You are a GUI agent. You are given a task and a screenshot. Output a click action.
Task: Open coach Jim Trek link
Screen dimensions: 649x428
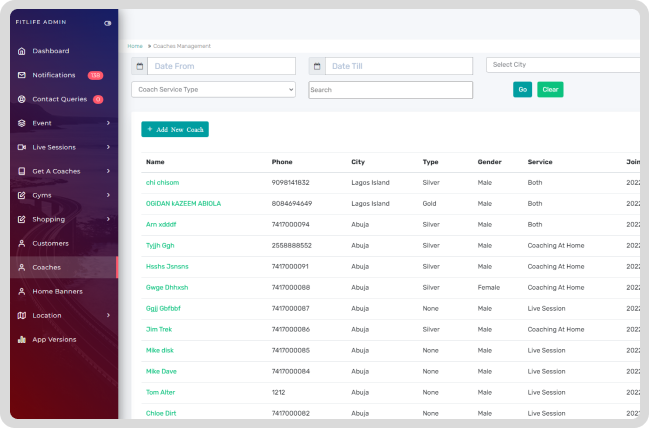click(x=159, y=329)
